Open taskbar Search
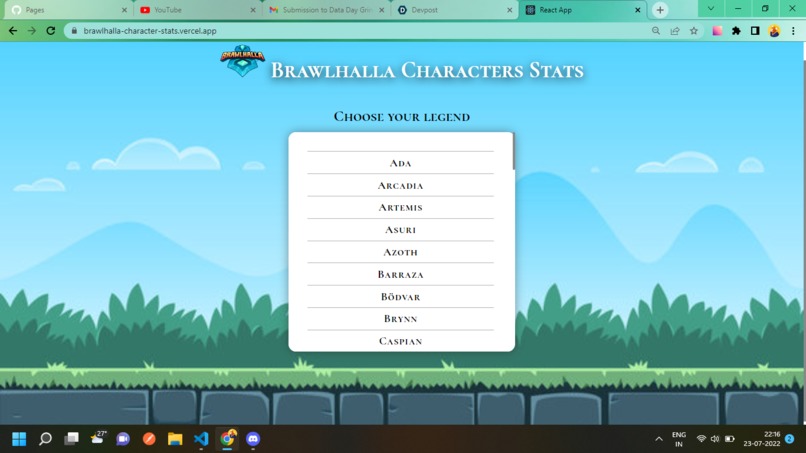This screenshot has width=806, height=453. click(45, 439)
